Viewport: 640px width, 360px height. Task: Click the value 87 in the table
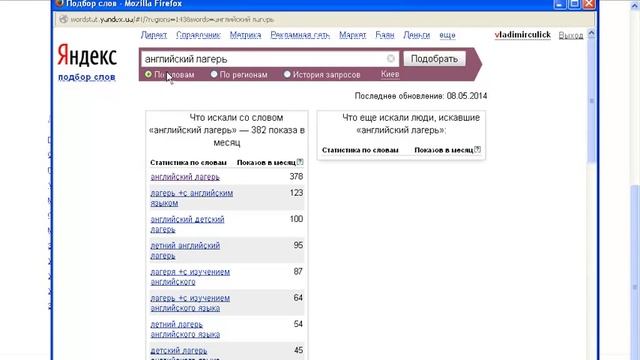pyautogui.click(x=298, y=271)
